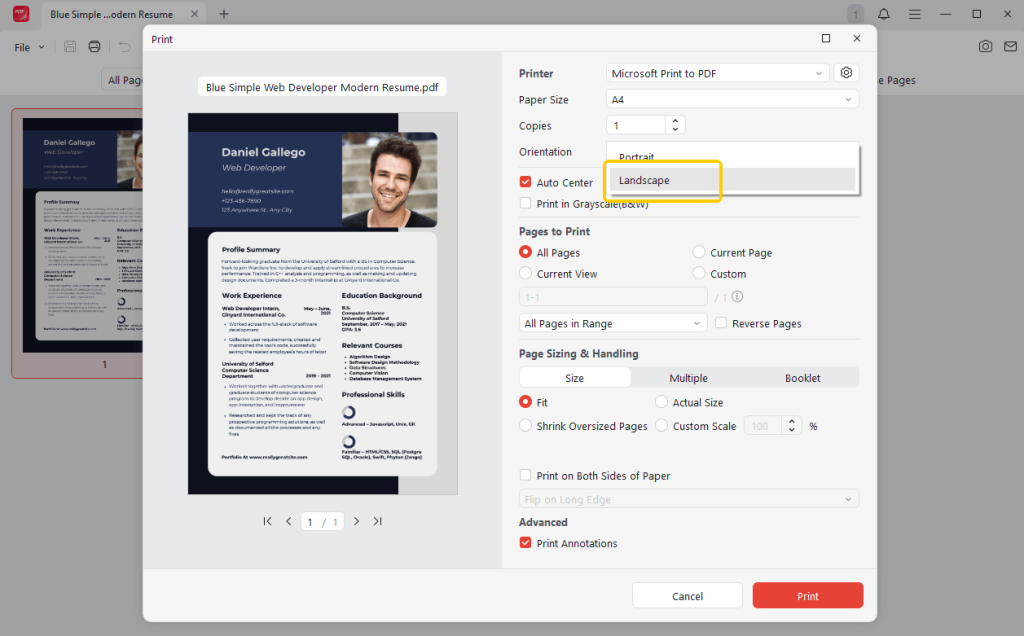Go to previous page in preview

[289, 521]
